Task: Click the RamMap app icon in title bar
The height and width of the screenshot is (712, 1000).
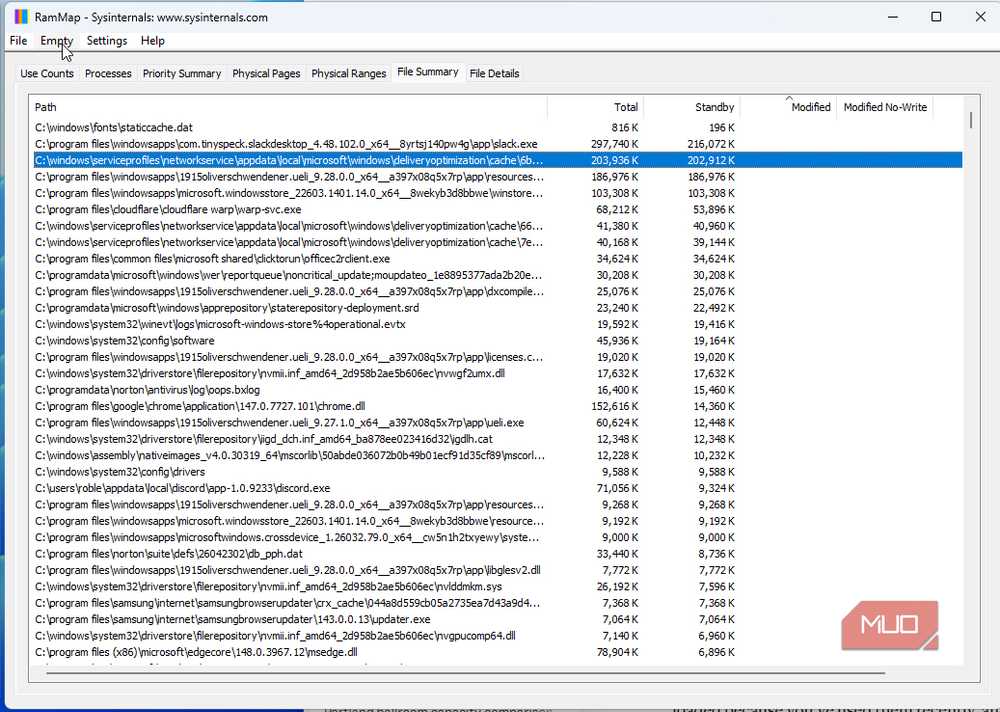Action: click(x=20, y=17)
